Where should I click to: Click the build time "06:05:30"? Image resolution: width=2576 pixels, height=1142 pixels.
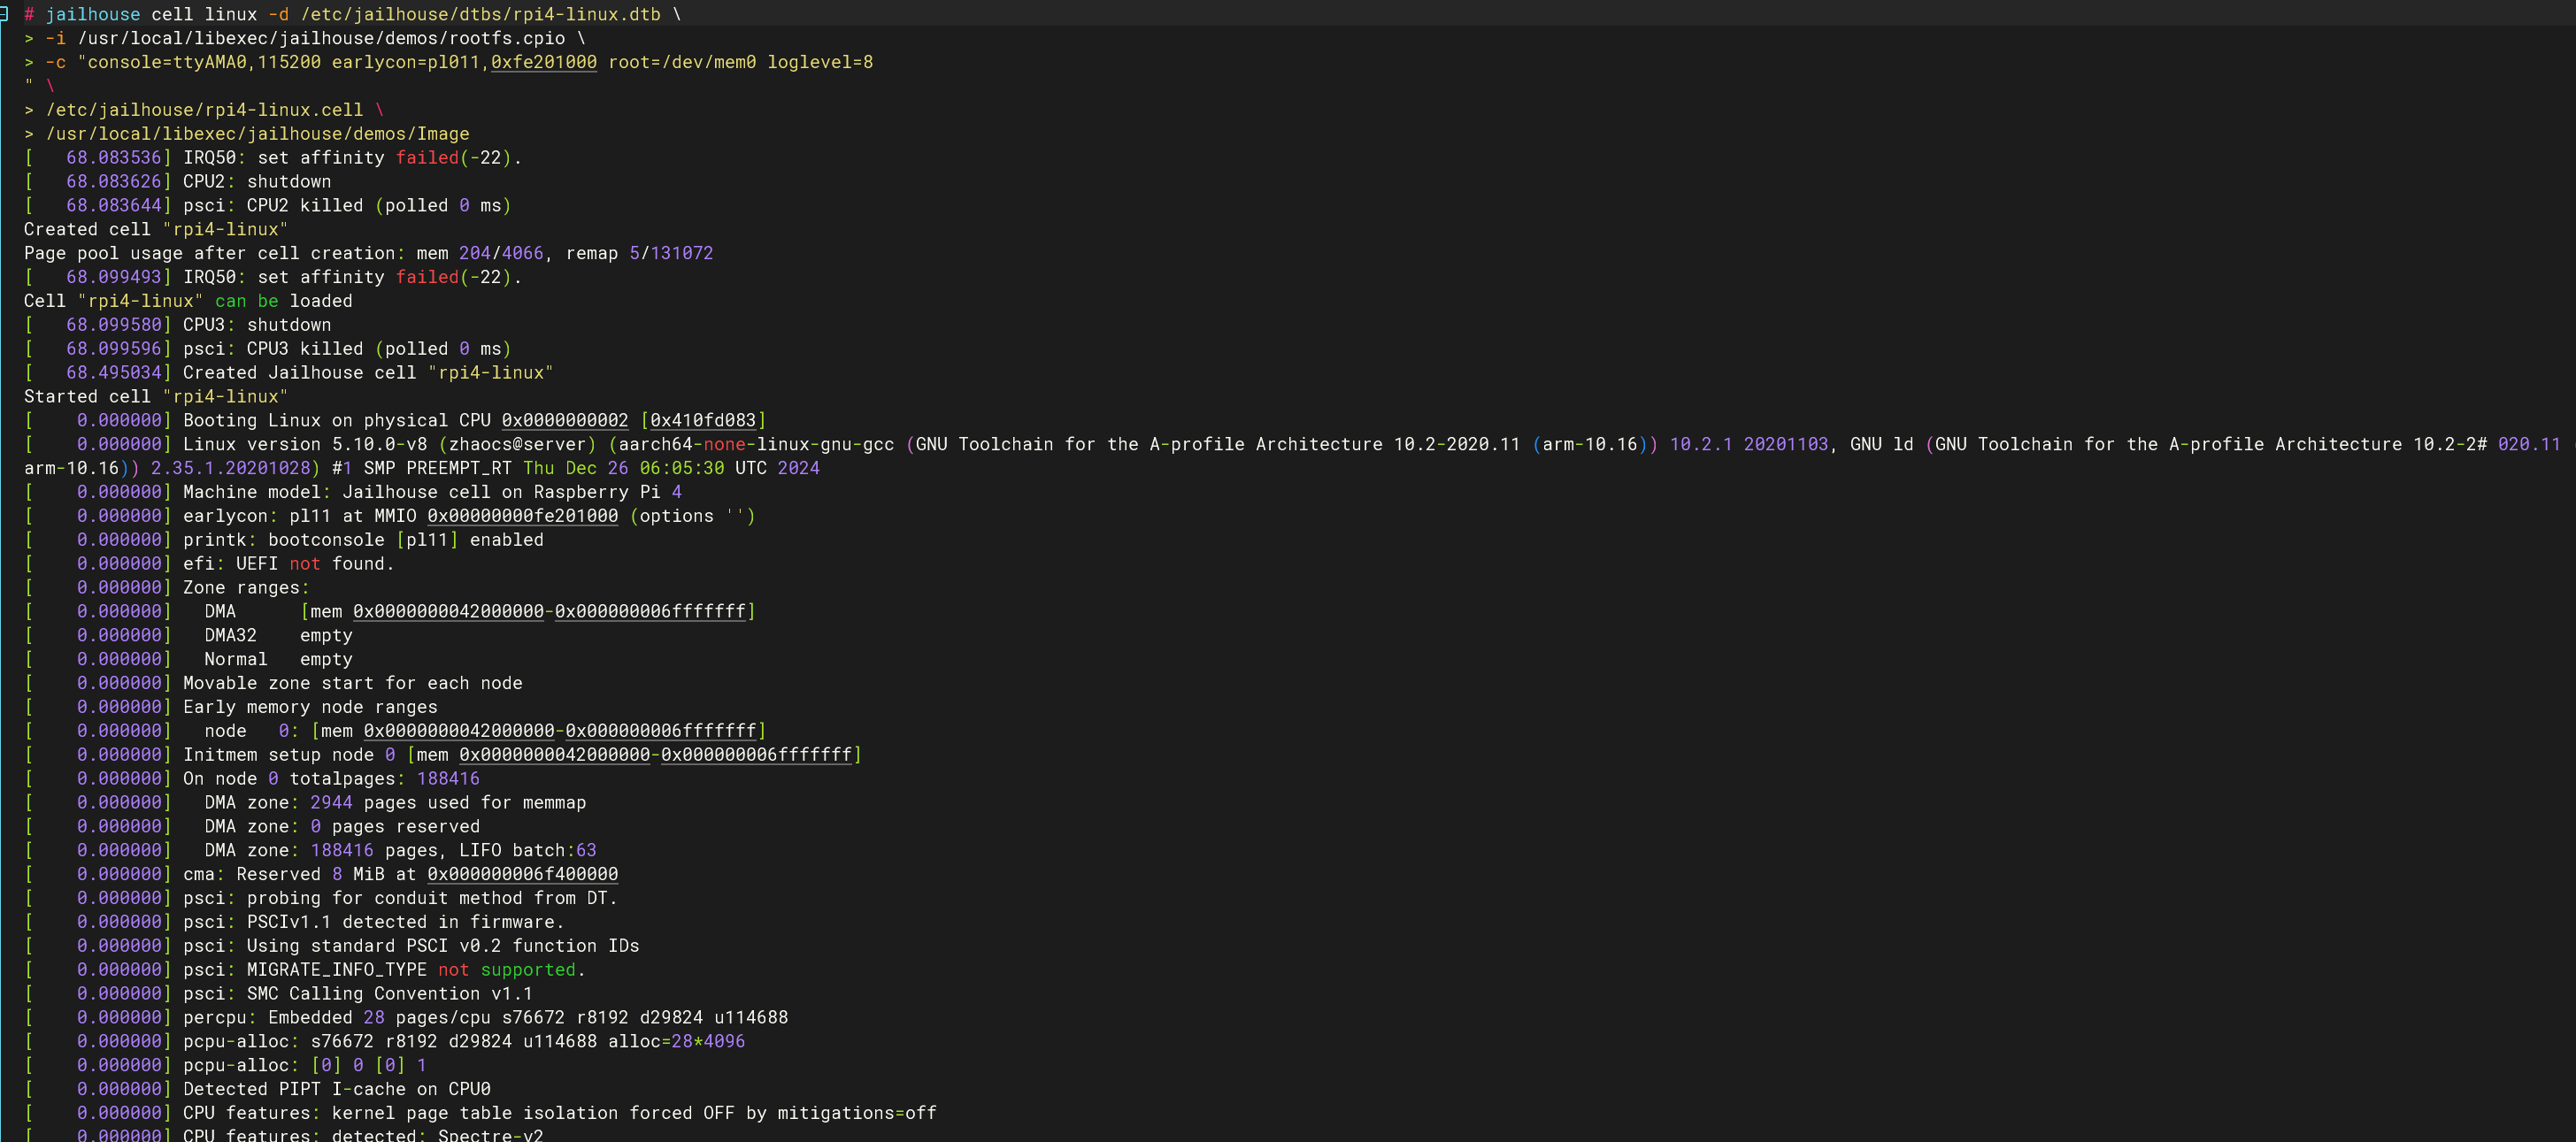(x=682, y=468)
